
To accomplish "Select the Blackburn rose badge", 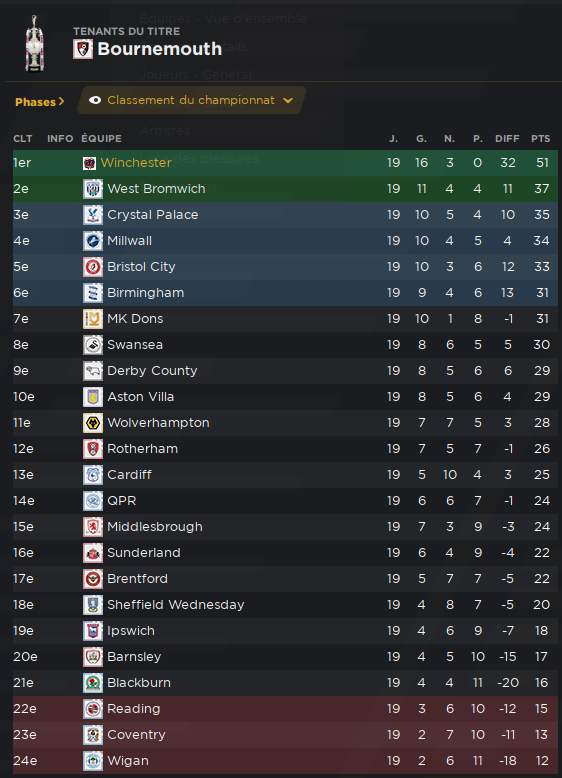I will 93,683.
